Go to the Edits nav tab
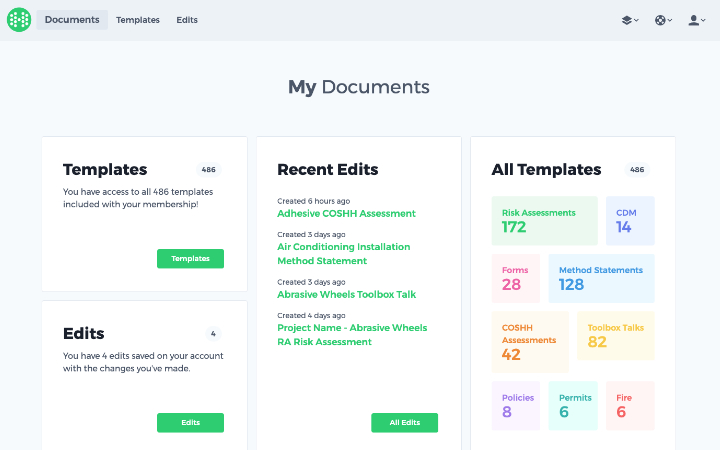 187,20
